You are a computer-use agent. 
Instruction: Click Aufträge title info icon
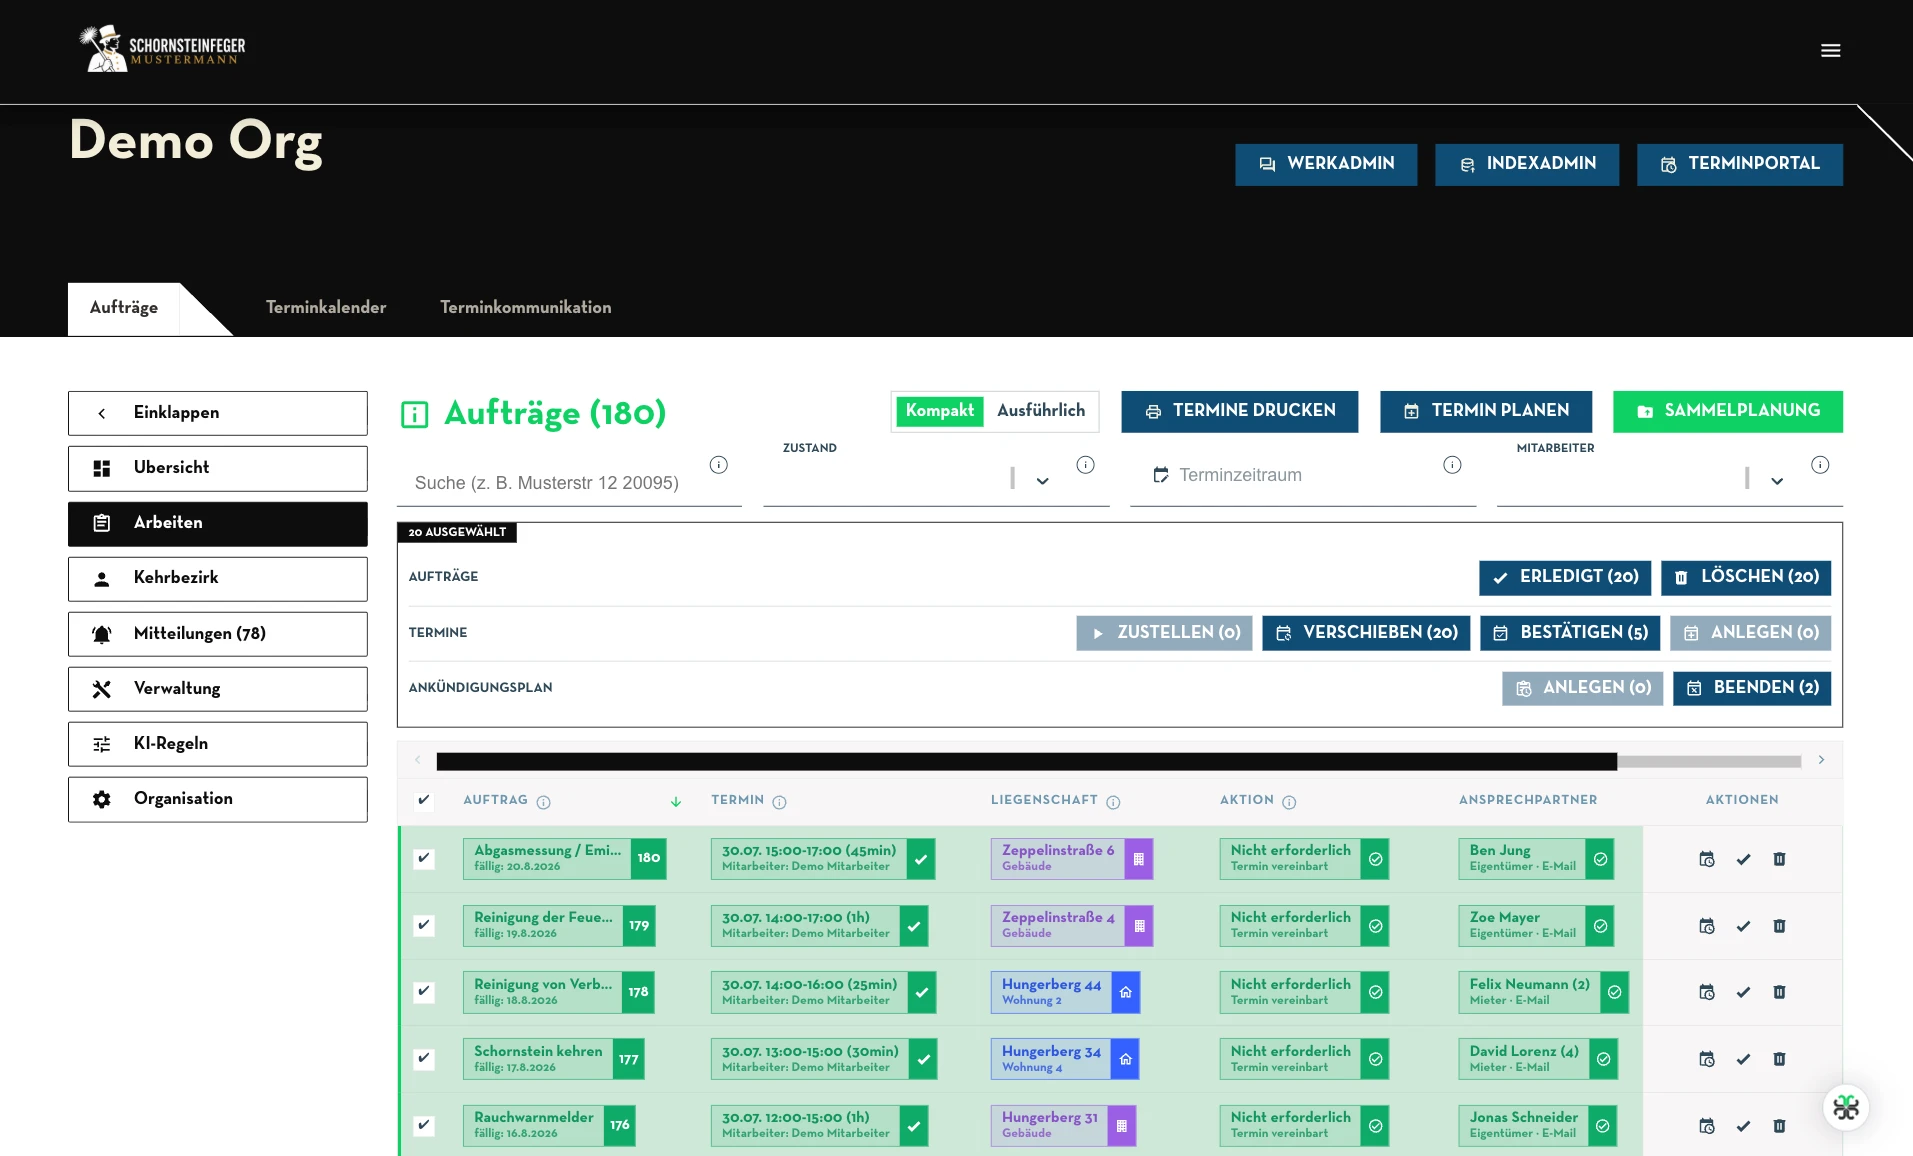414,414
